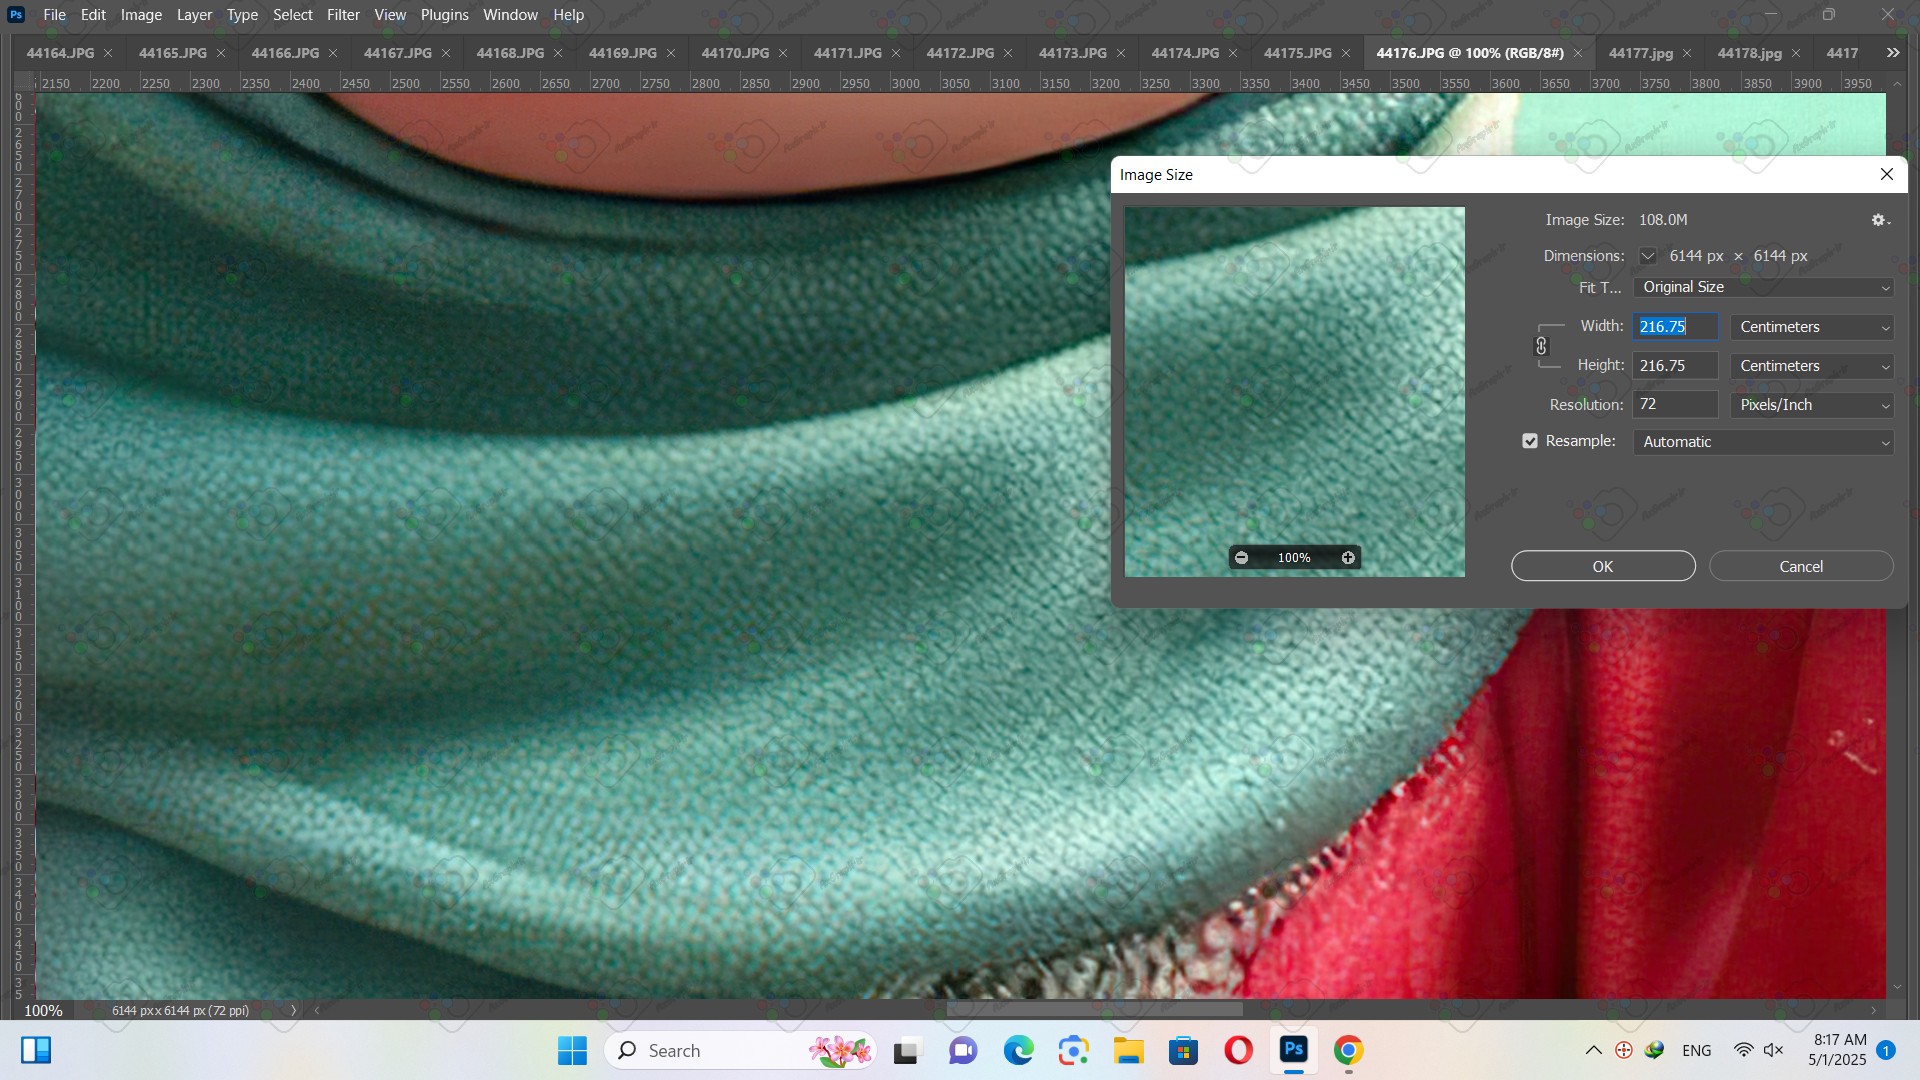
Task: Open the Image Size settings gear menu
Action: pyautogui.click(x=1880, y=220)
